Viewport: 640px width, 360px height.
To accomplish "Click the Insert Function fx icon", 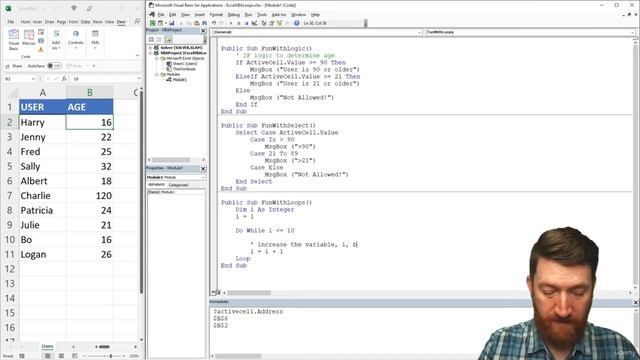I will click(64, 79).
